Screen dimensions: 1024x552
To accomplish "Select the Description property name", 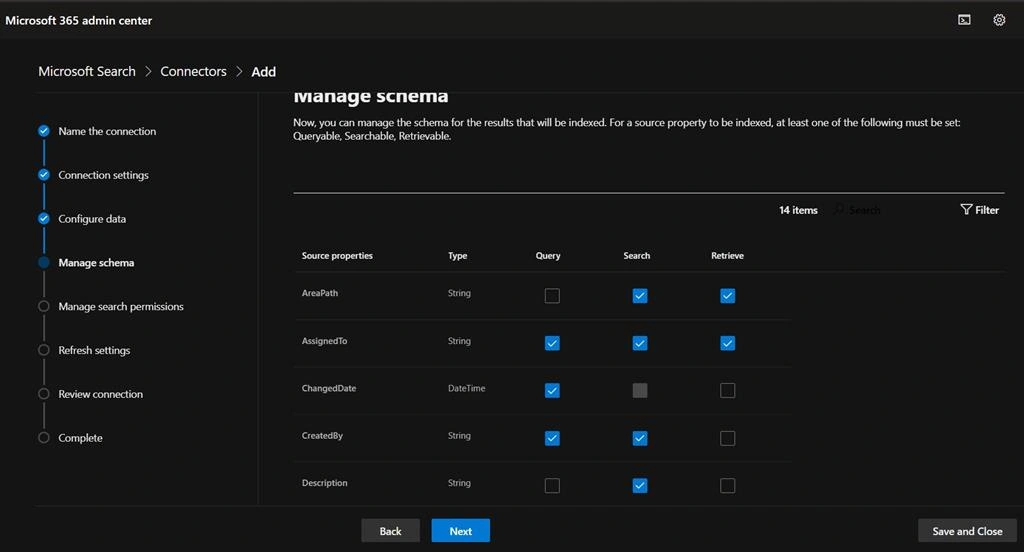I will tap(325, 483).
